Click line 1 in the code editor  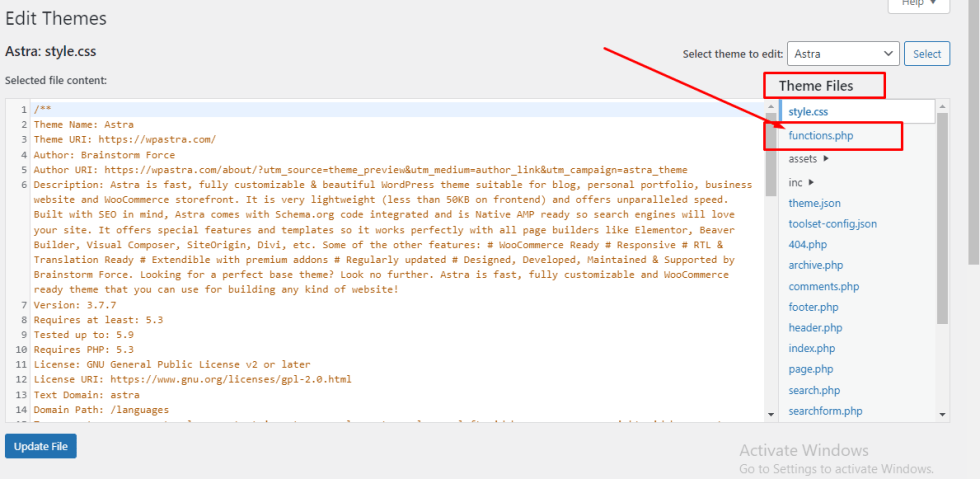pos(397,109)
